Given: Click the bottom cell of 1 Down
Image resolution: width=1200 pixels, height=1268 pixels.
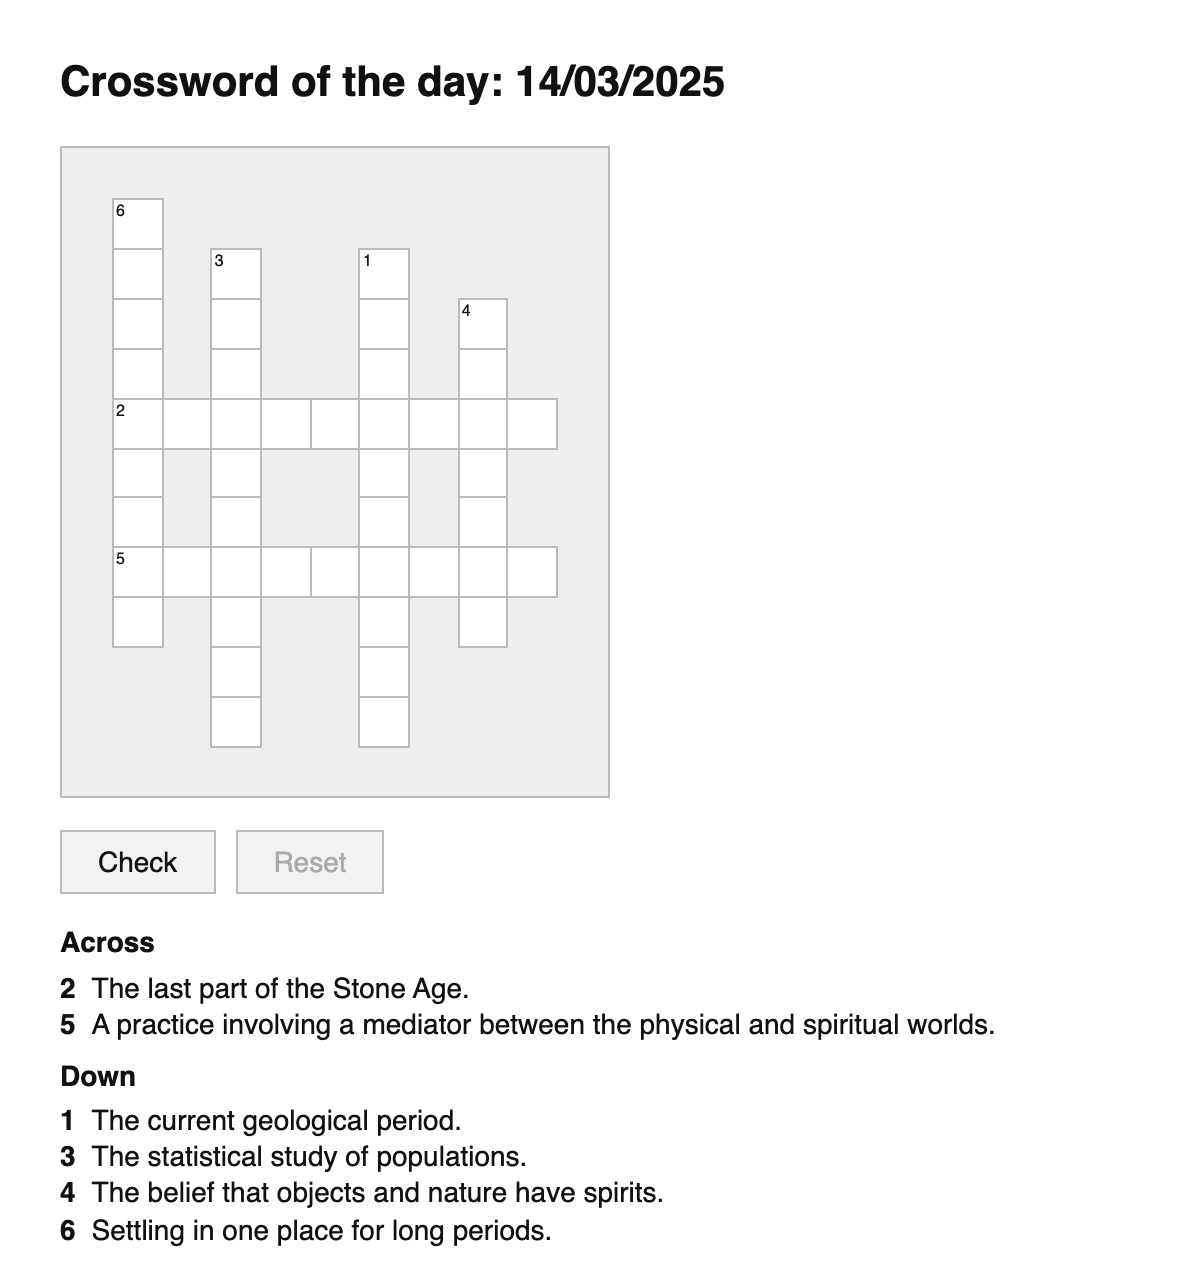Looking at the screenshot, I should coord(383,718).
